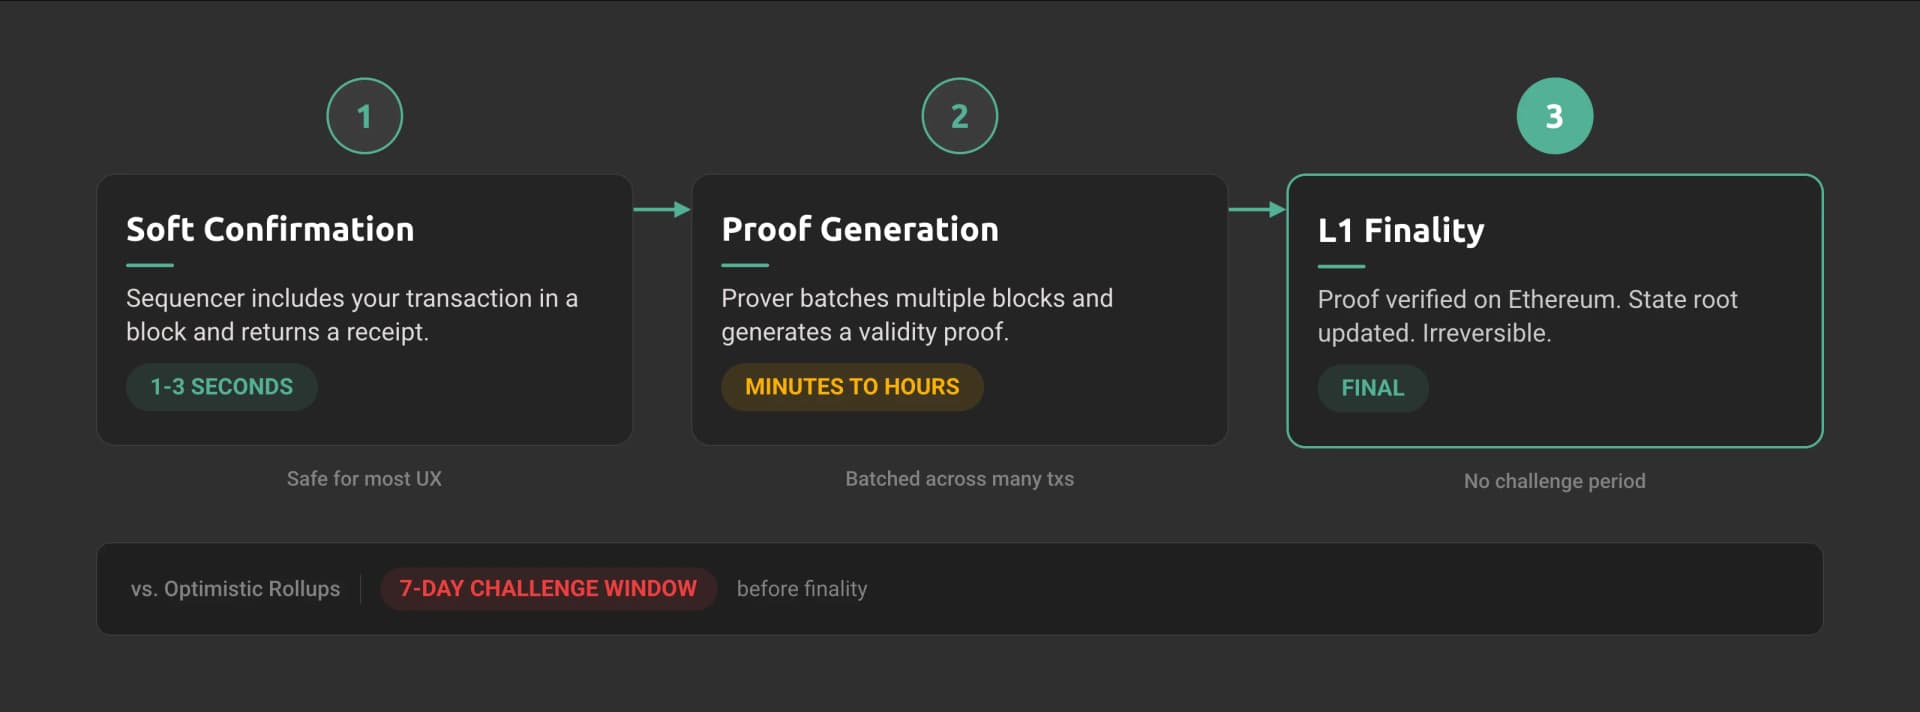Click the 'before finality' text
Screen dimensions: 1920x712
point(802,589)
